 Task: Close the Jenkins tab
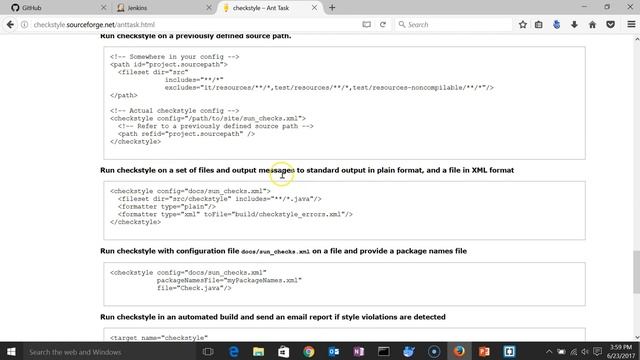pyautogui.click(x=209, y=8)
